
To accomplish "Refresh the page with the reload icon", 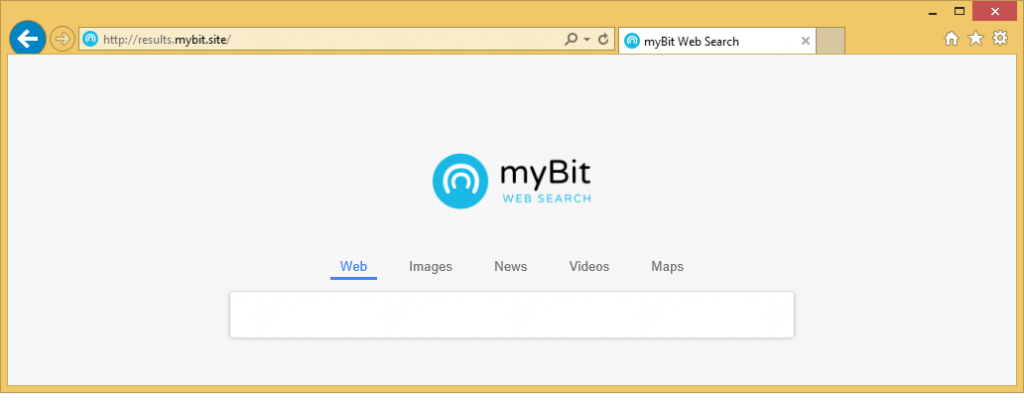I will point(603,40).
